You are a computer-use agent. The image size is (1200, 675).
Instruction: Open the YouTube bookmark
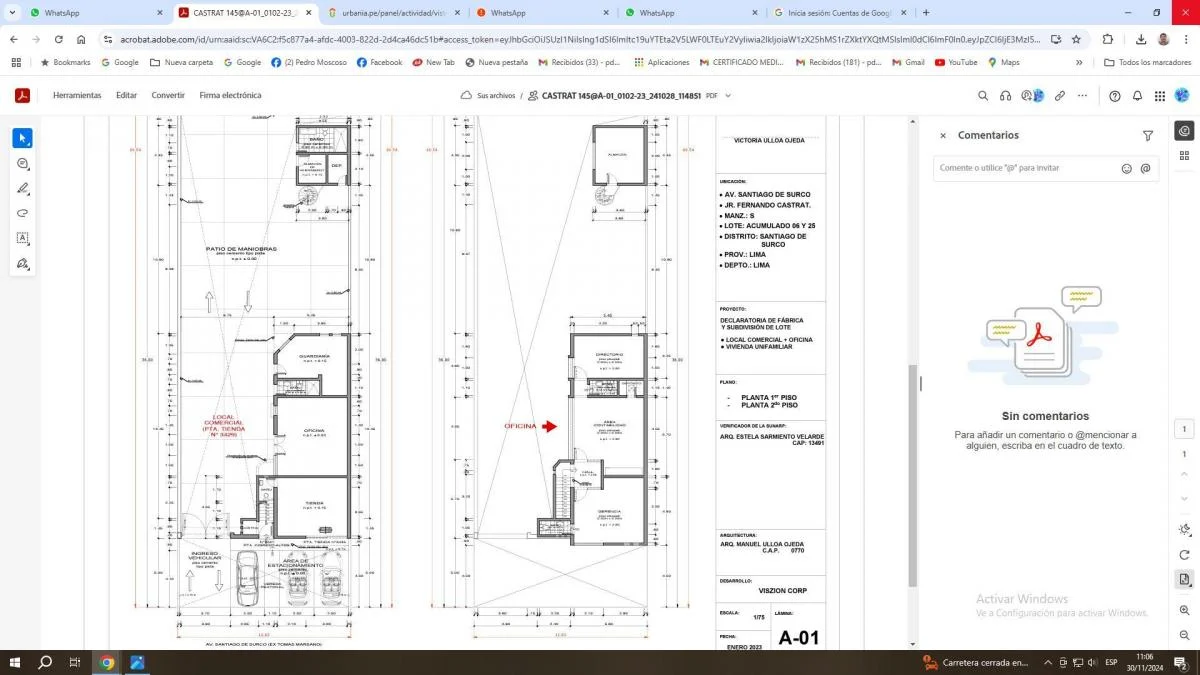pyautogui.click(x=956, y=62)
